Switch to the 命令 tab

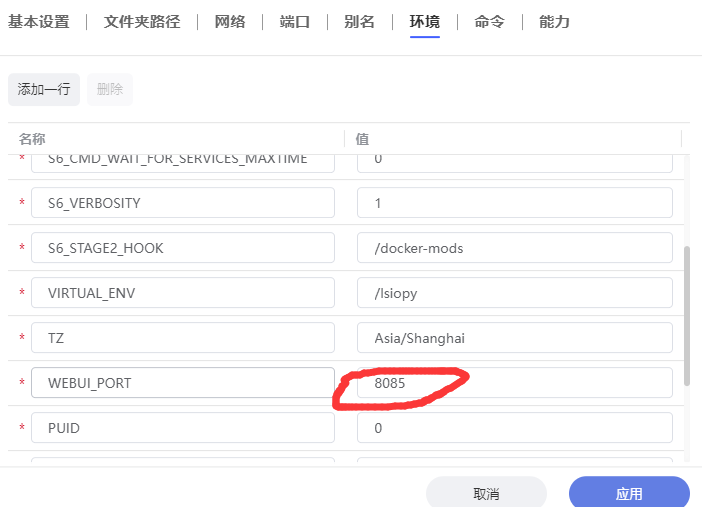[489, 22]
